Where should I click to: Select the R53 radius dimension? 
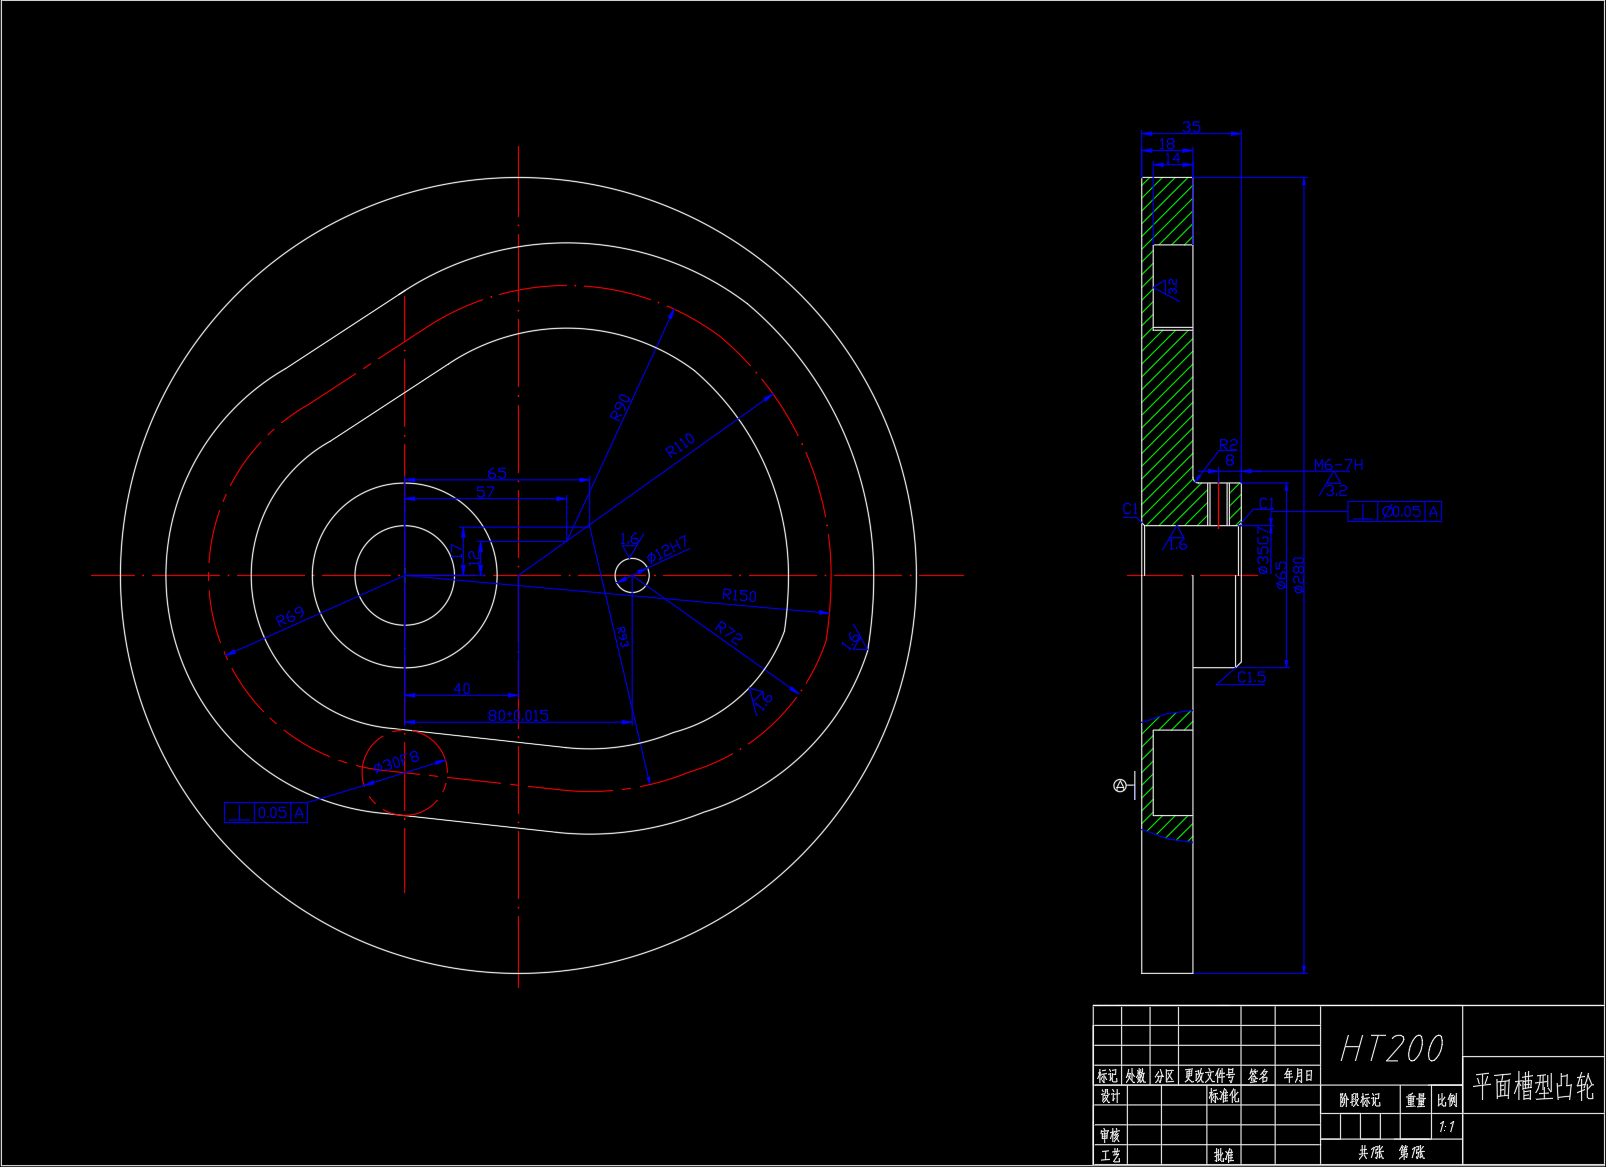pos(622,638)
